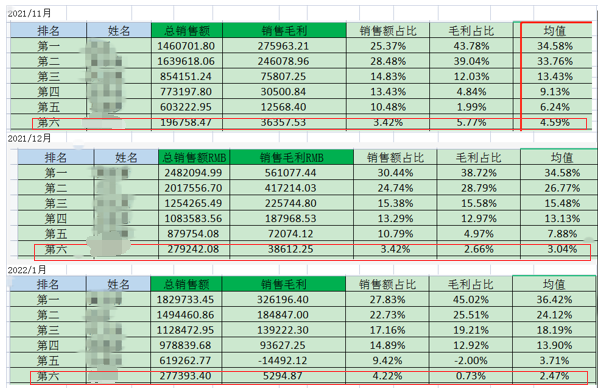Click the 排名 header in the 2021/11月 table
The width and height of the screenshot is (598, 388).
click(48, 31)
